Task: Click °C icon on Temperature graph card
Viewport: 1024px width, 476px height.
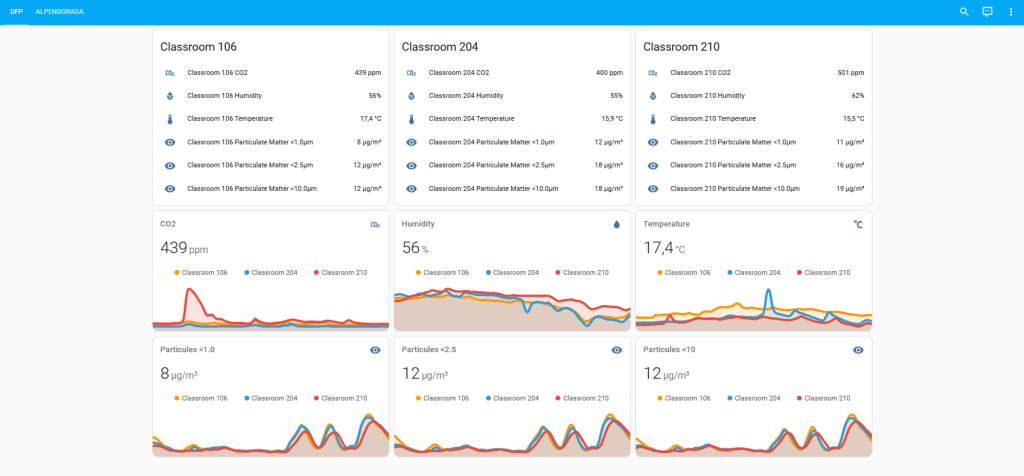Action: click(x=858, y=225)
